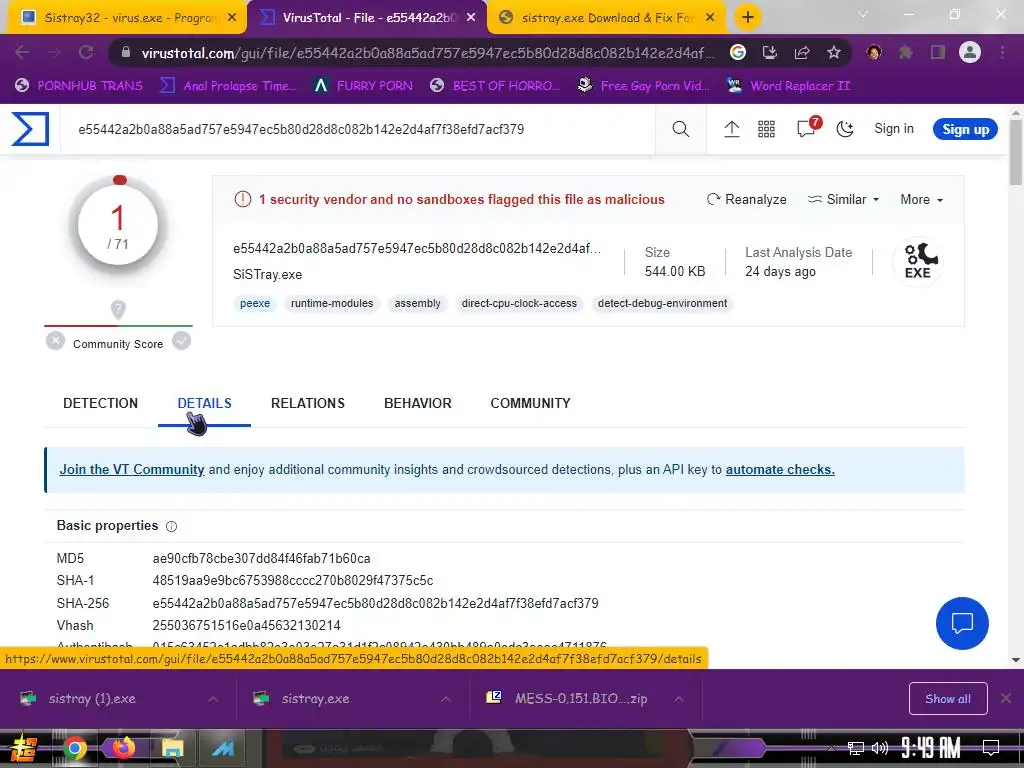Click the hash search input field

(x=359, y=129)
